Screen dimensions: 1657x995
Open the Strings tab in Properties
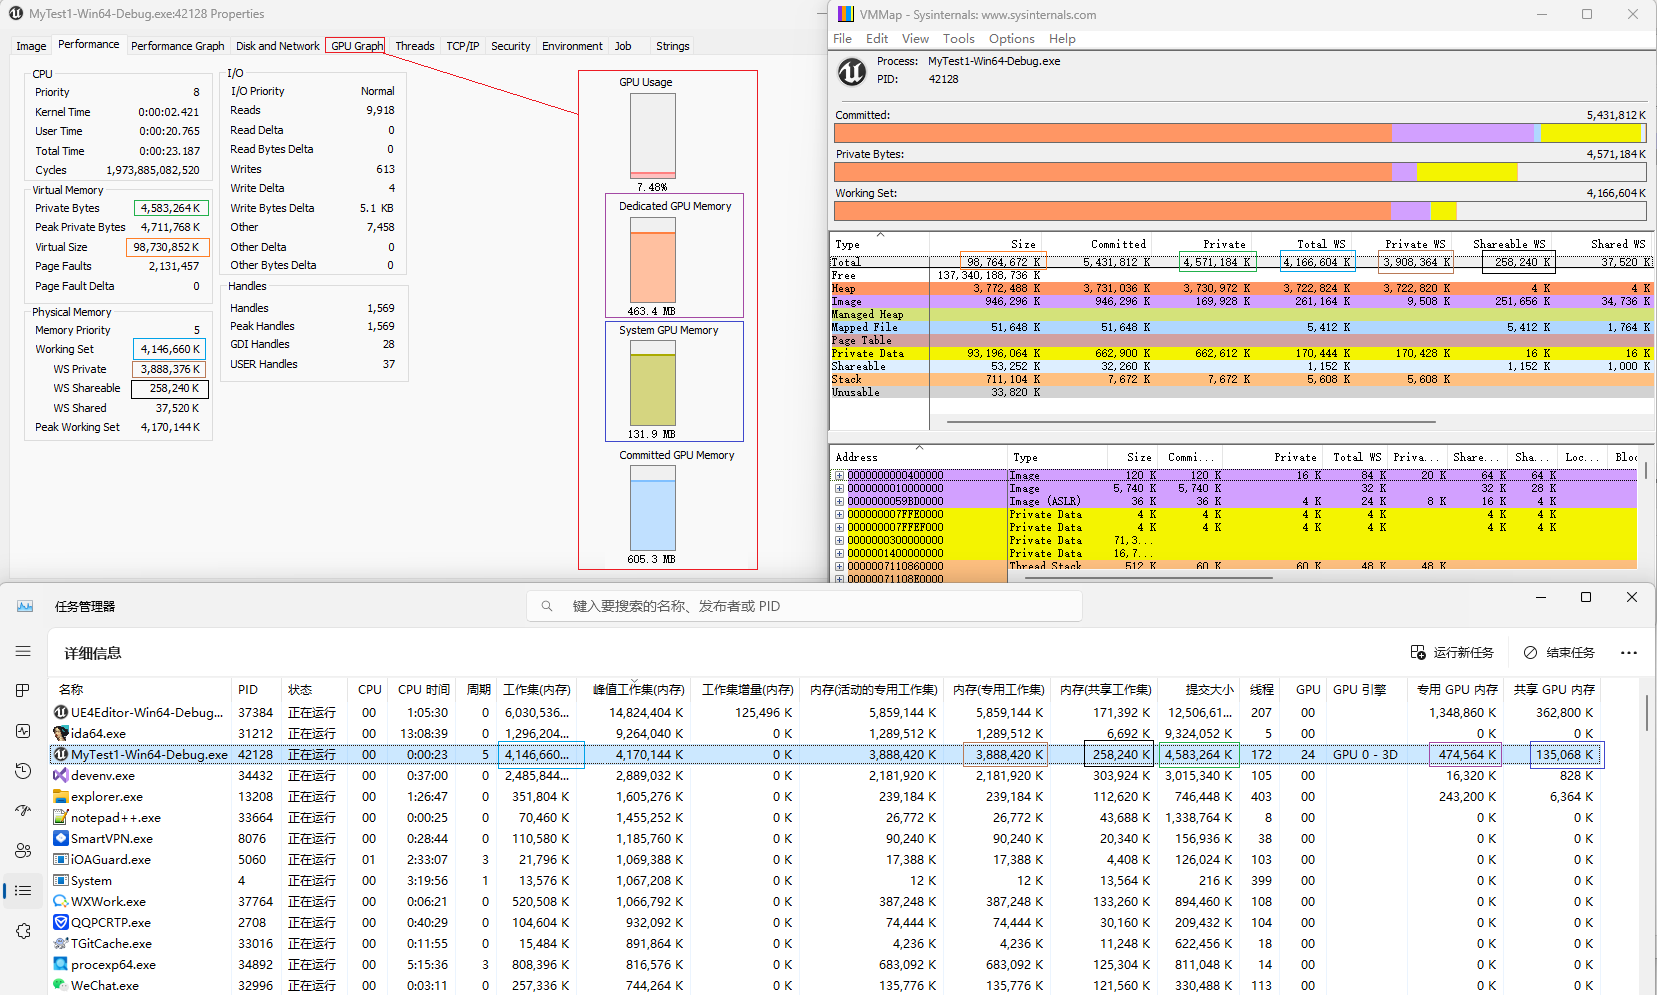[x=672, y=46]
